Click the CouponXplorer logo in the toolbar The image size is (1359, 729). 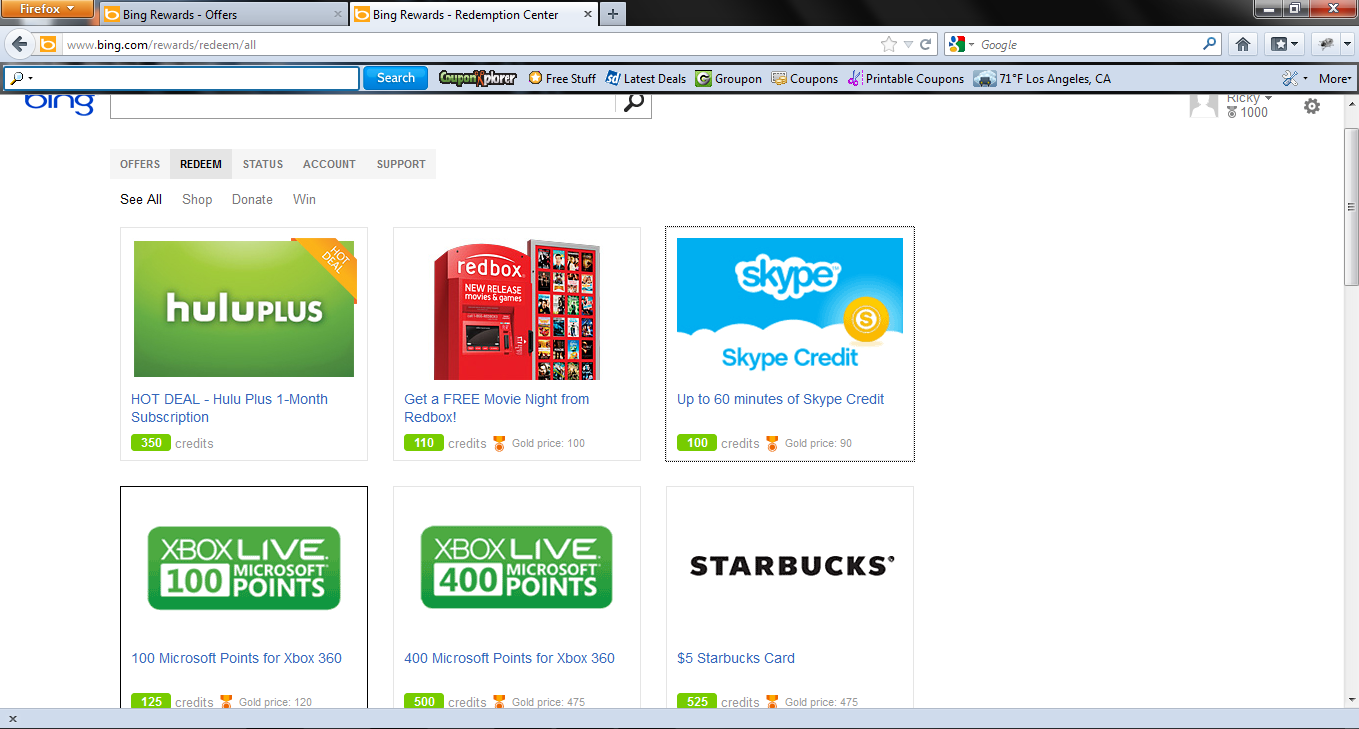click(x=477, y=78)
